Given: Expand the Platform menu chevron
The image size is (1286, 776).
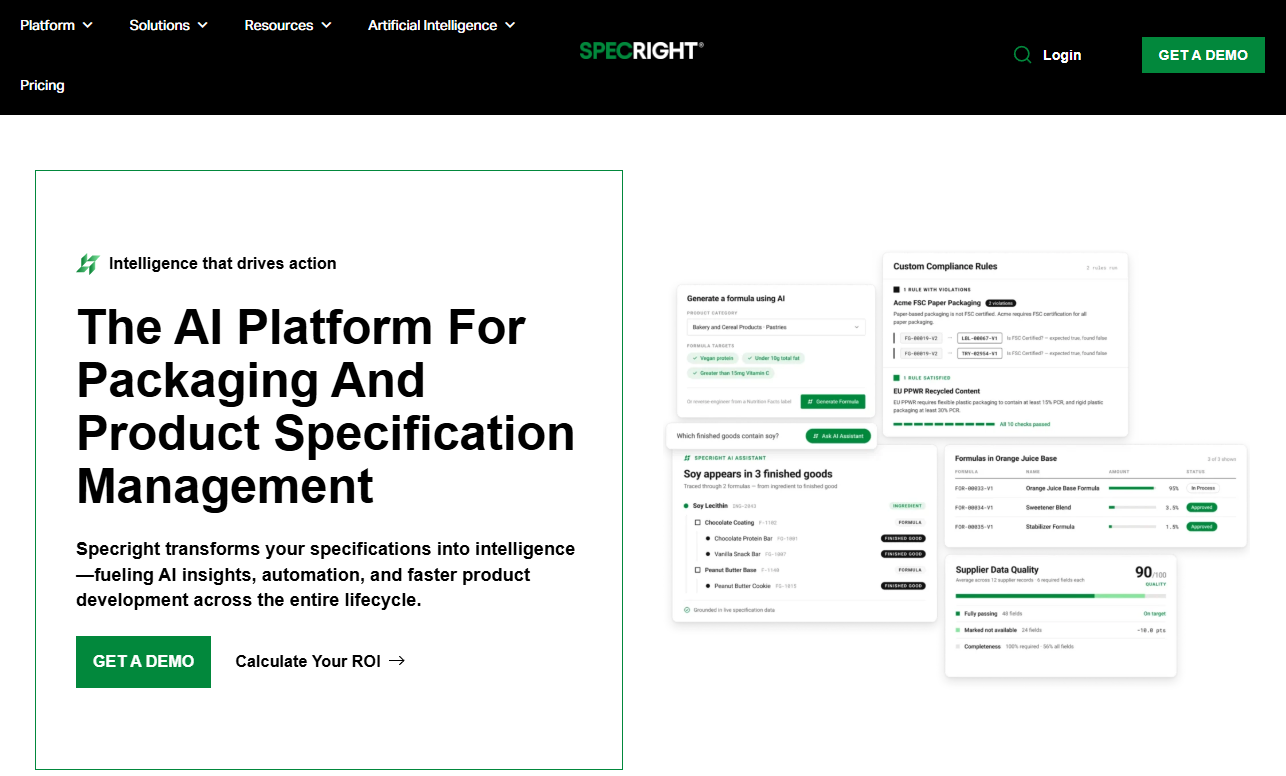Looking at the screenshot, I should [87, 25].
